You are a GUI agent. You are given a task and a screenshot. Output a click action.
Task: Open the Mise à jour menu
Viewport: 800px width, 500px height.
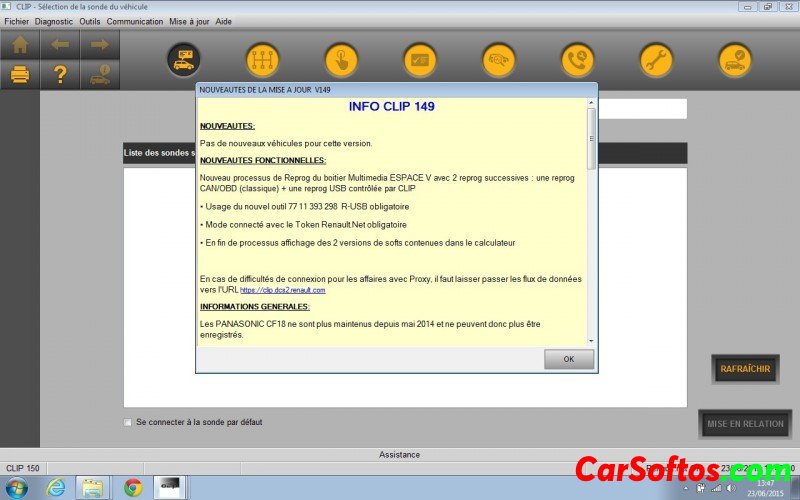coord(190,21)
